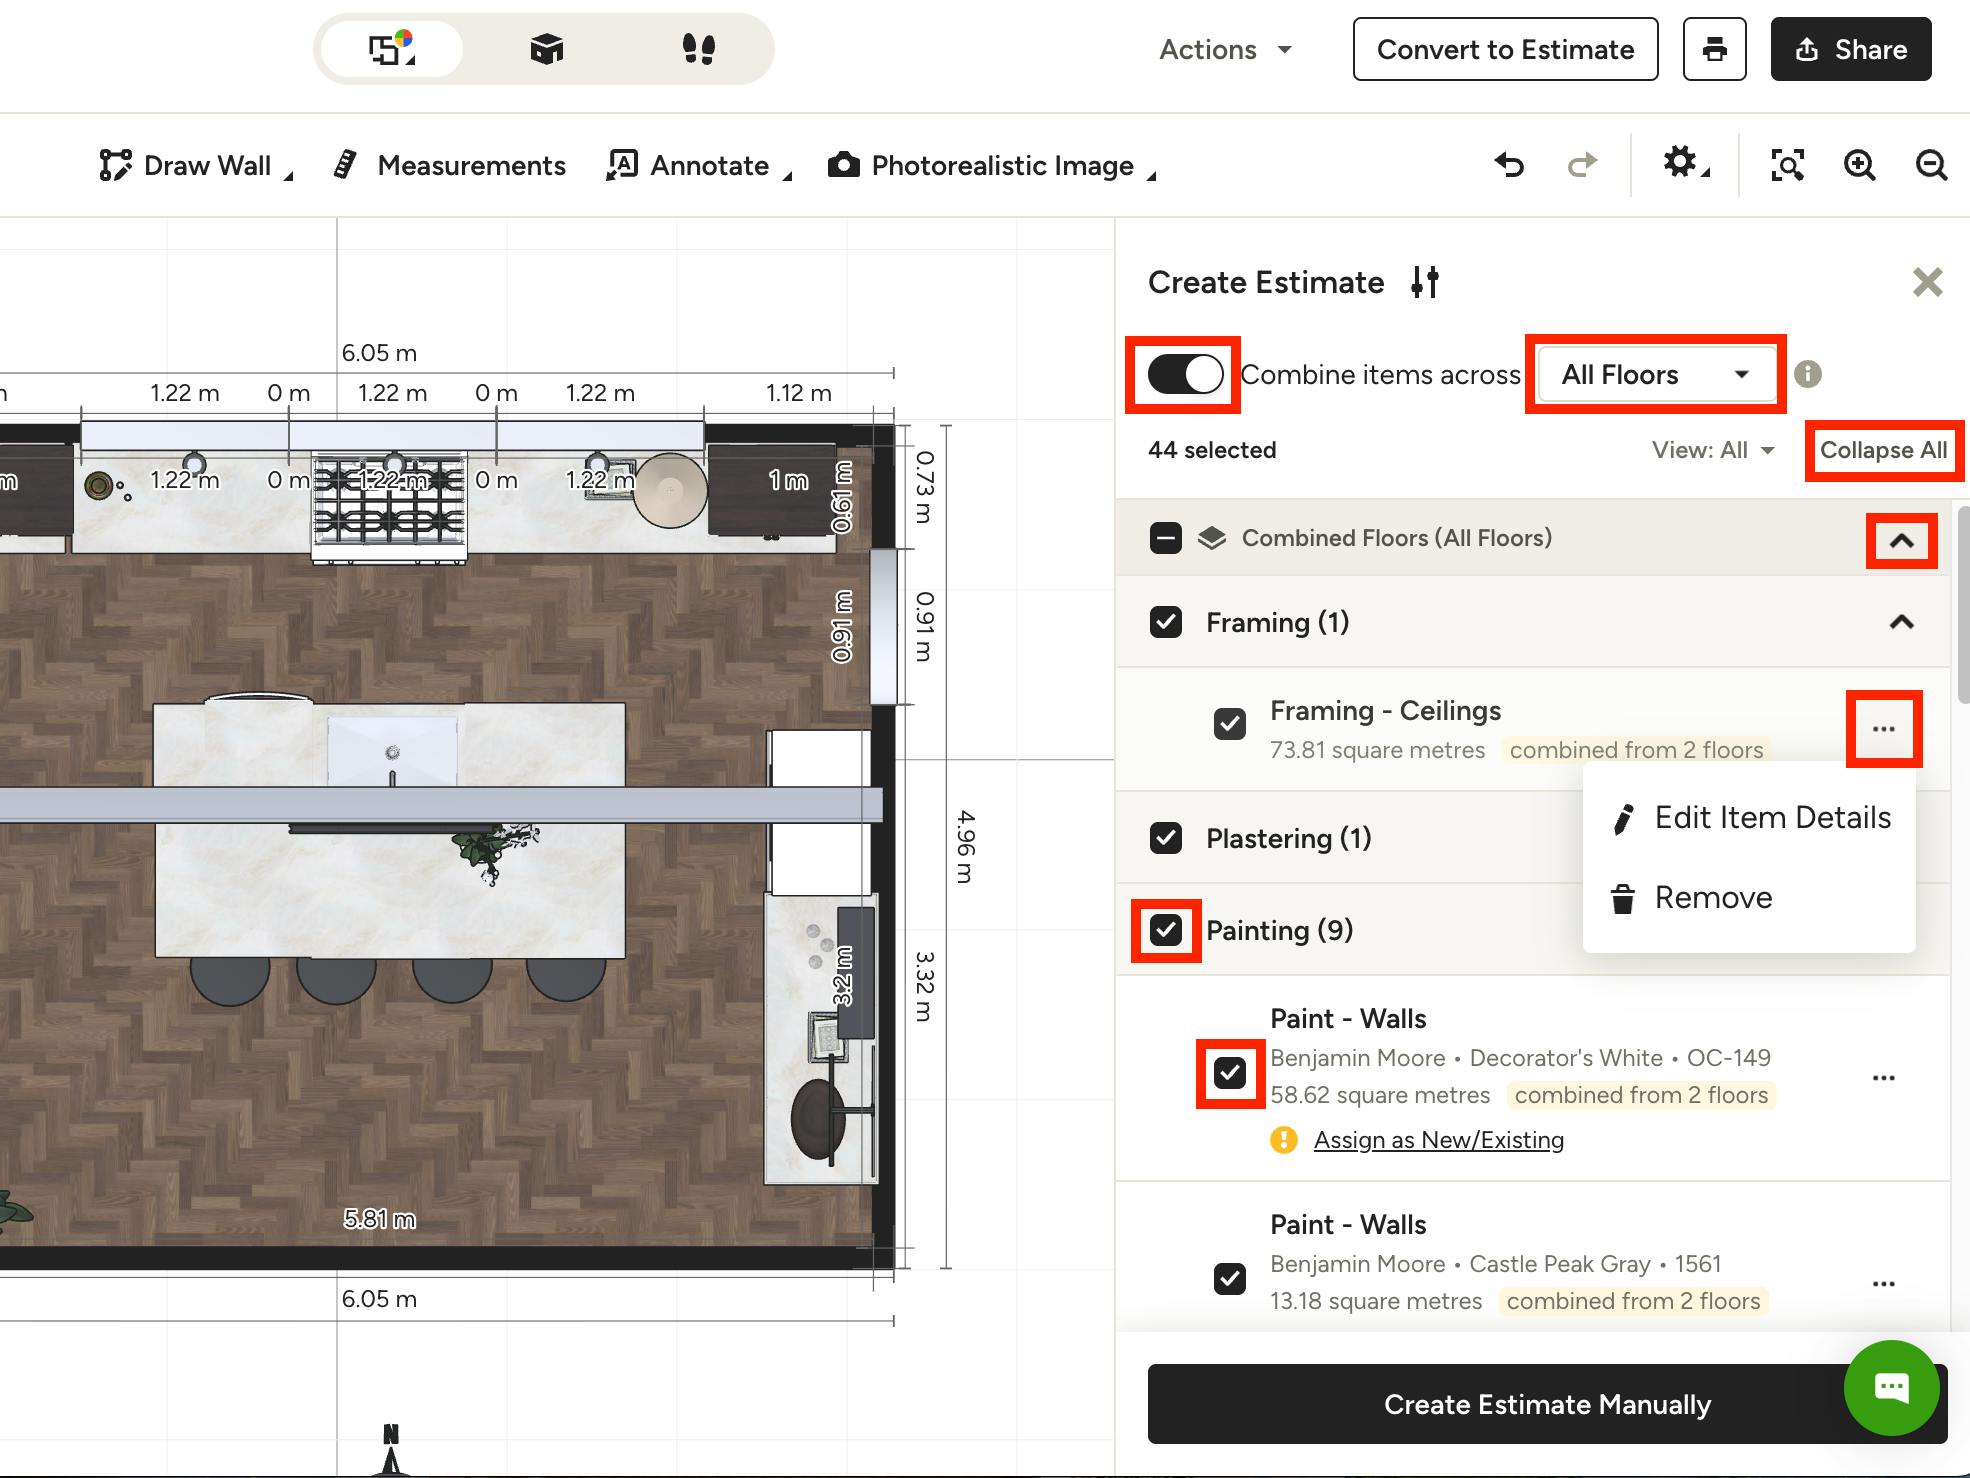Zoom in on the floor plan
The image size is (1970, 1478).
[x=1859, y=165]
